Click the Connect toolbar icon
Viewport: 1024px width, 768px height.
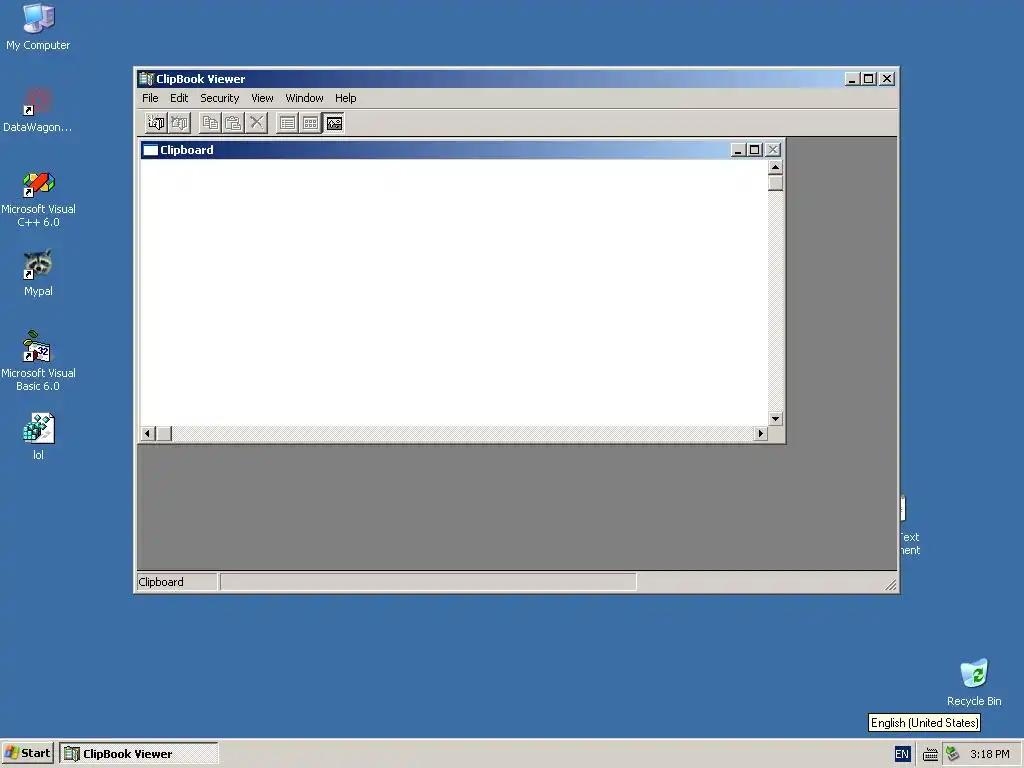pyautogui.click(x=156, y=123)
